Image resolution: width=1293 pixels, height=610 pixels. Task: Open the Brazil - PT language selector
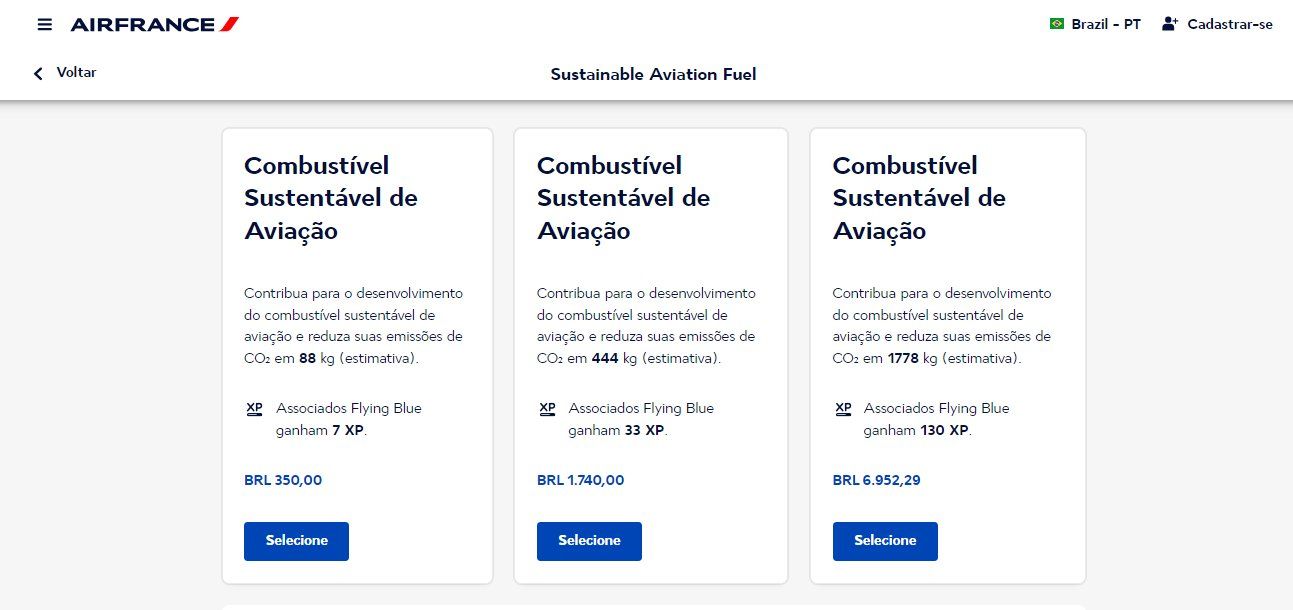click(1095, 24)
